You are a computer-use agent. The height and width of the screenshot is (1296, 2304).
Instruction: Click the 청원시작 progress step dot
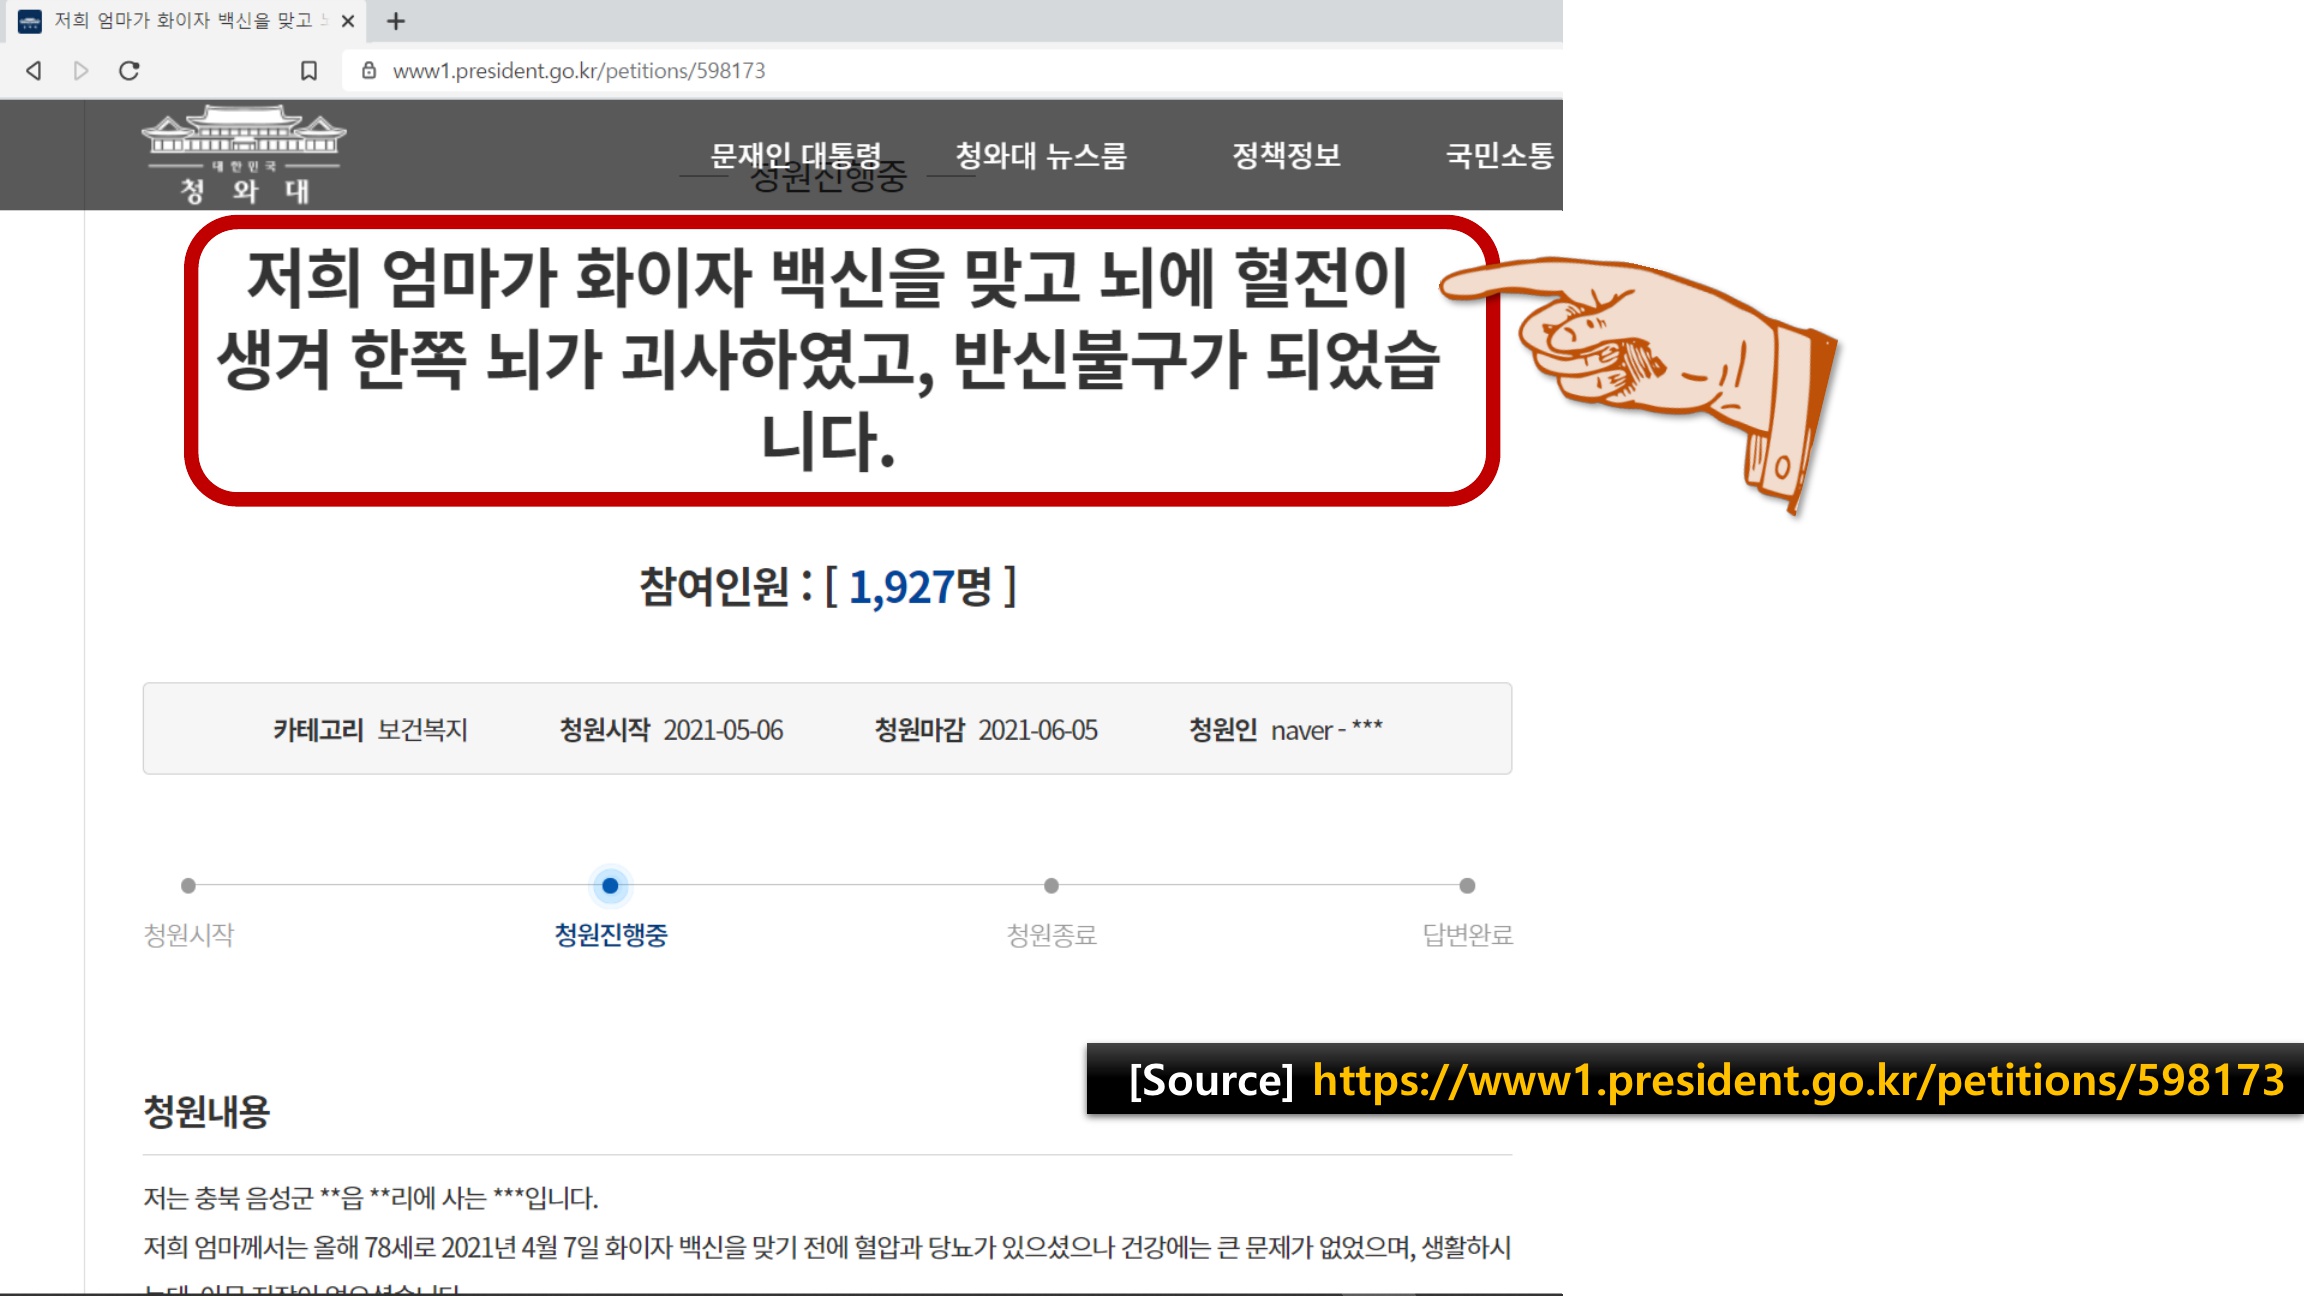click(x=188, y=886)
